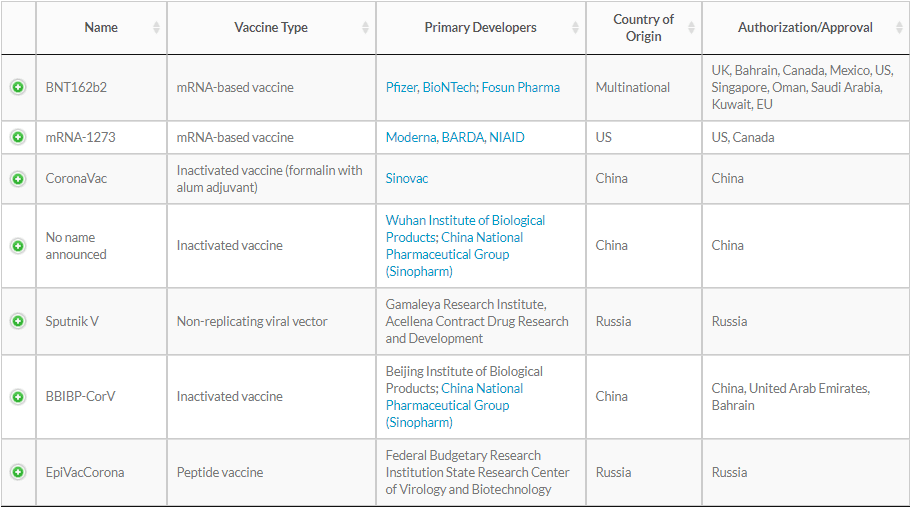The height and width of the screenshot is (507, 911).
Task: Expand the BBIBP-CorV row
Action: click(18, 397)
